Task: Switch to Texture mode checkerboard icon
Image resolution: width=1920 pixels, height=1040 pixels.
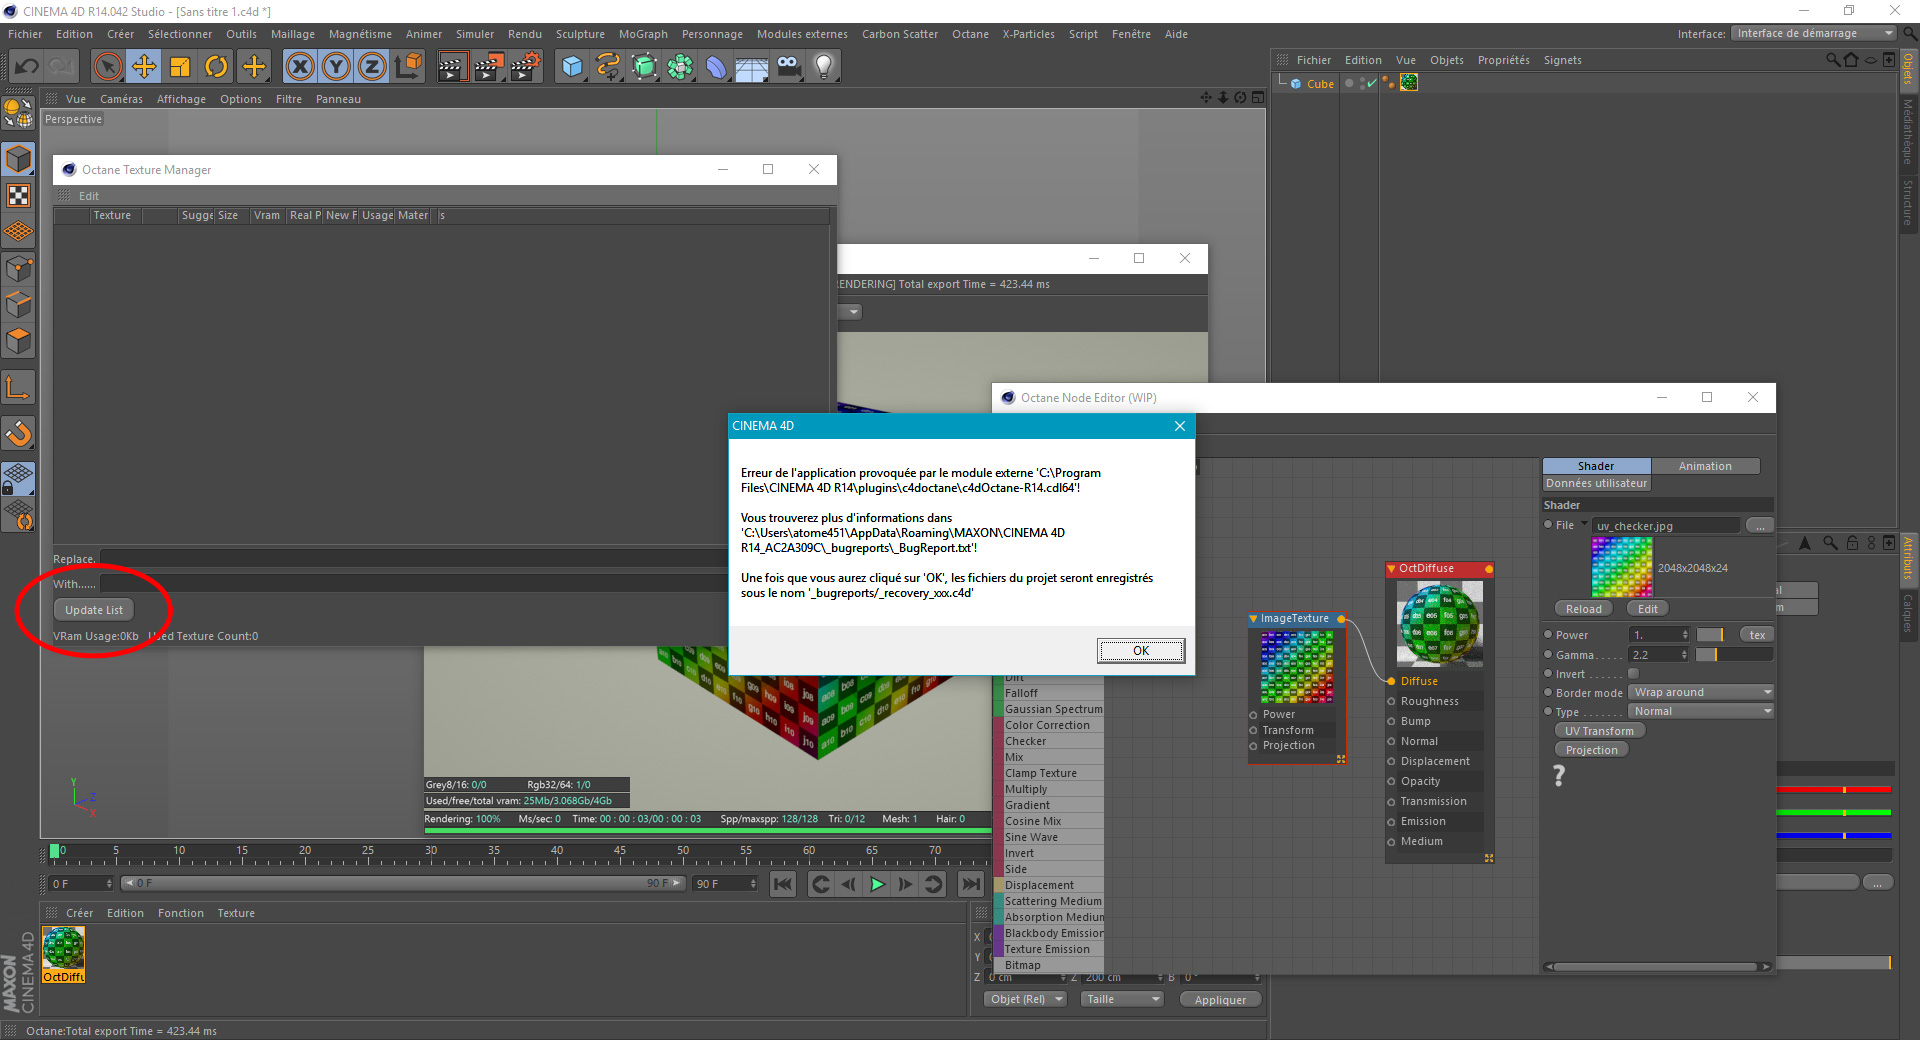Action: point(19,195)
